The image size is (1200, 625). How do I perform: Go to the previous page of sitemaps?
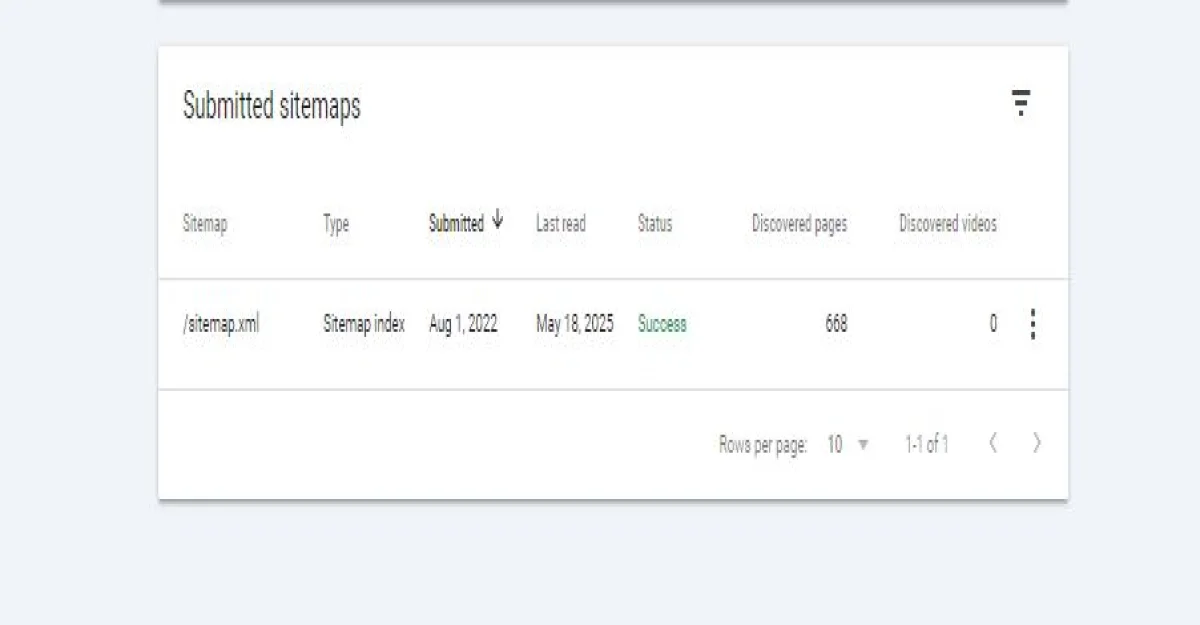(992, 444)
